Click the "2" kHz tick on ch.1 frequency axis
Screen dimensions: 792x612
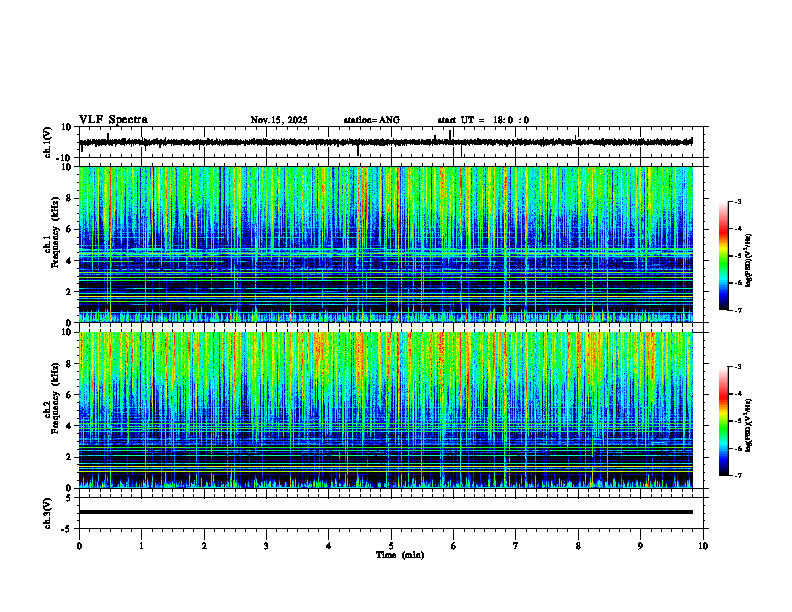71,292
